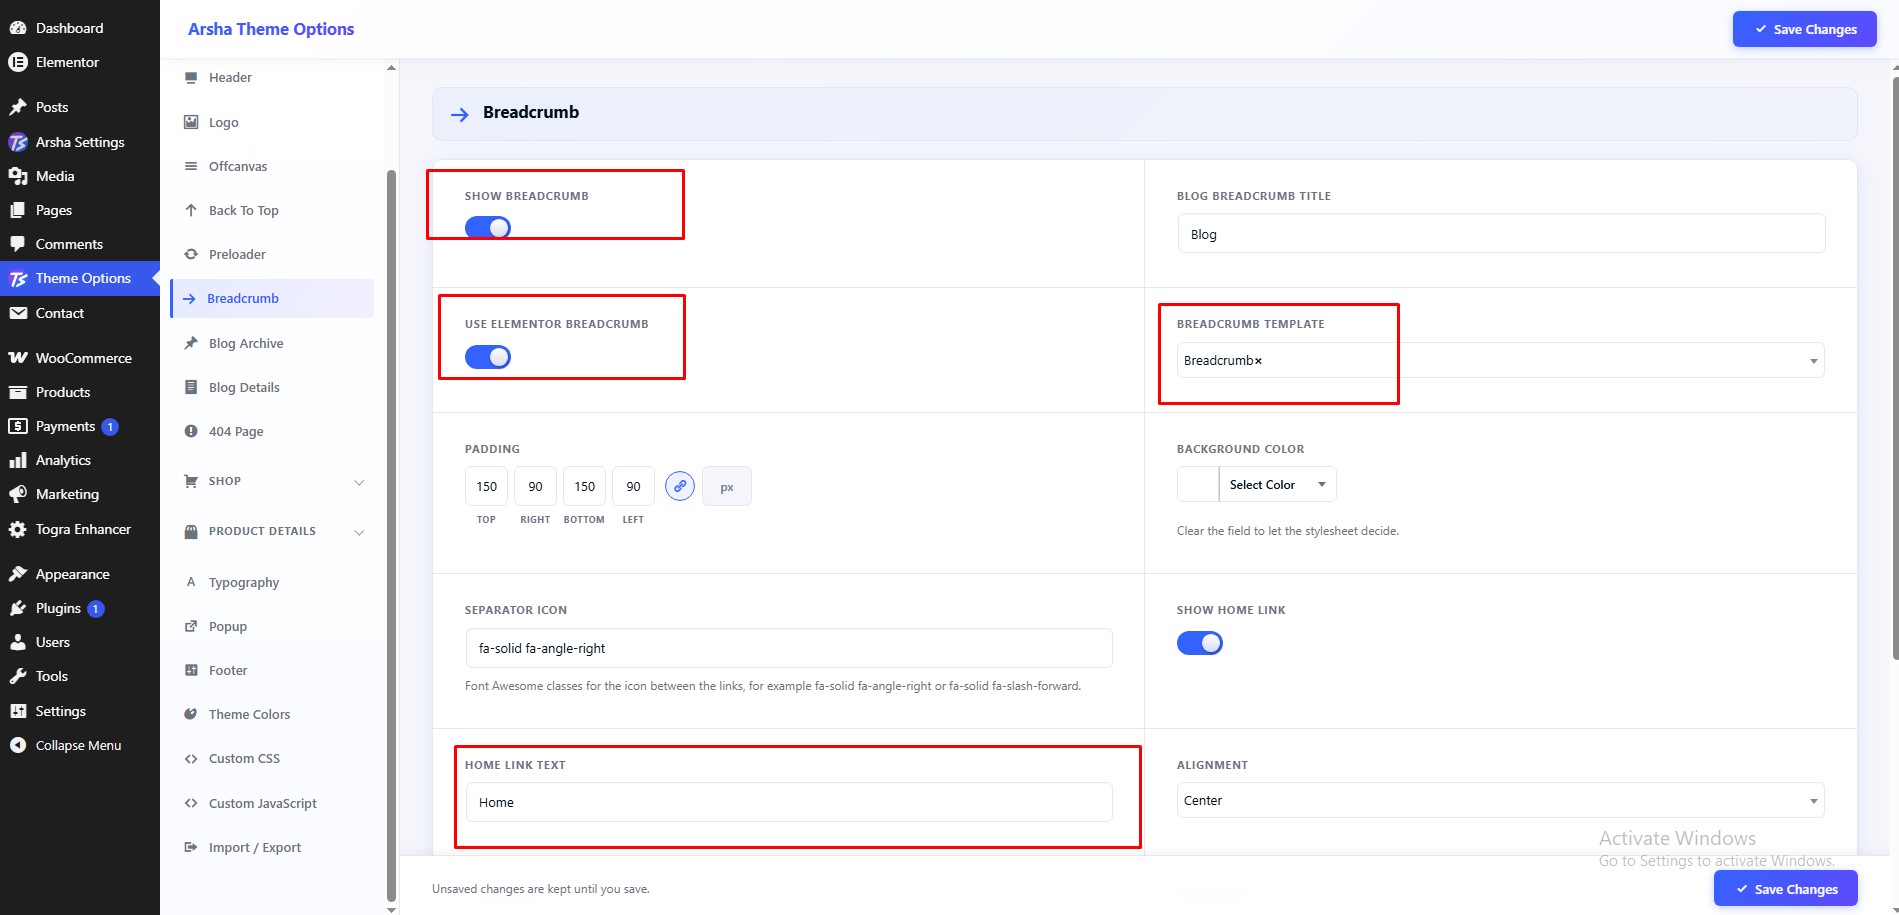Open Arsha Settings in admin menu
Viewport: 1899px width, 915px height.
pos(80,142)
